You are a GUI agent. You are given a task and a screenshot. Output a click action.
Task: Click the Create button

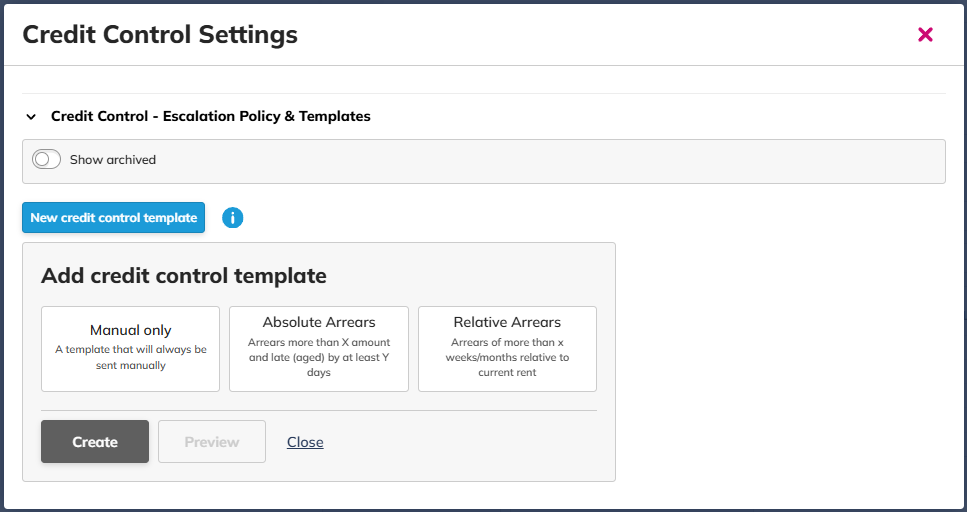click(x=95, y=442)
